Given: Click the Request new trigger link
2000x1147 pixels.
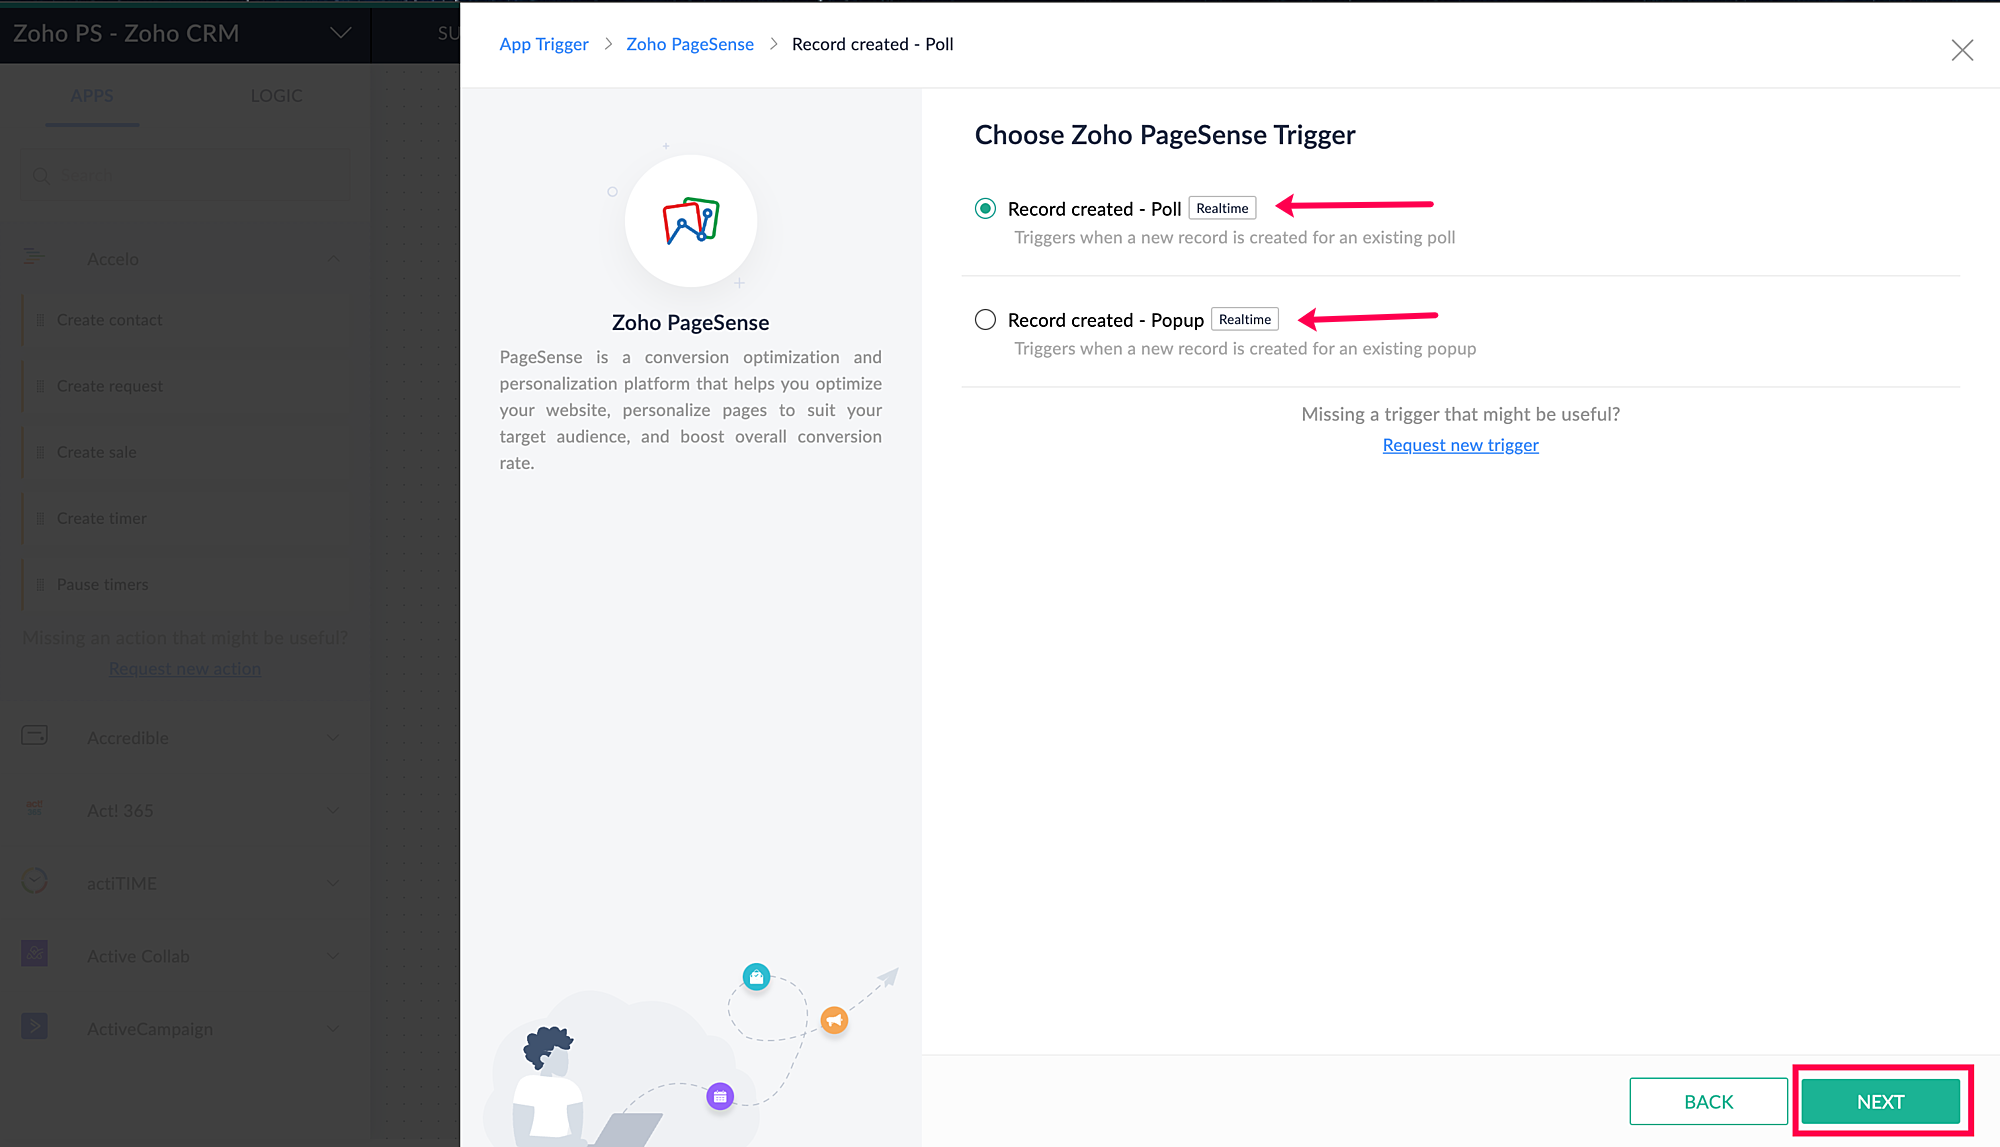Looking at the screenshot, I should point(1460,445).
